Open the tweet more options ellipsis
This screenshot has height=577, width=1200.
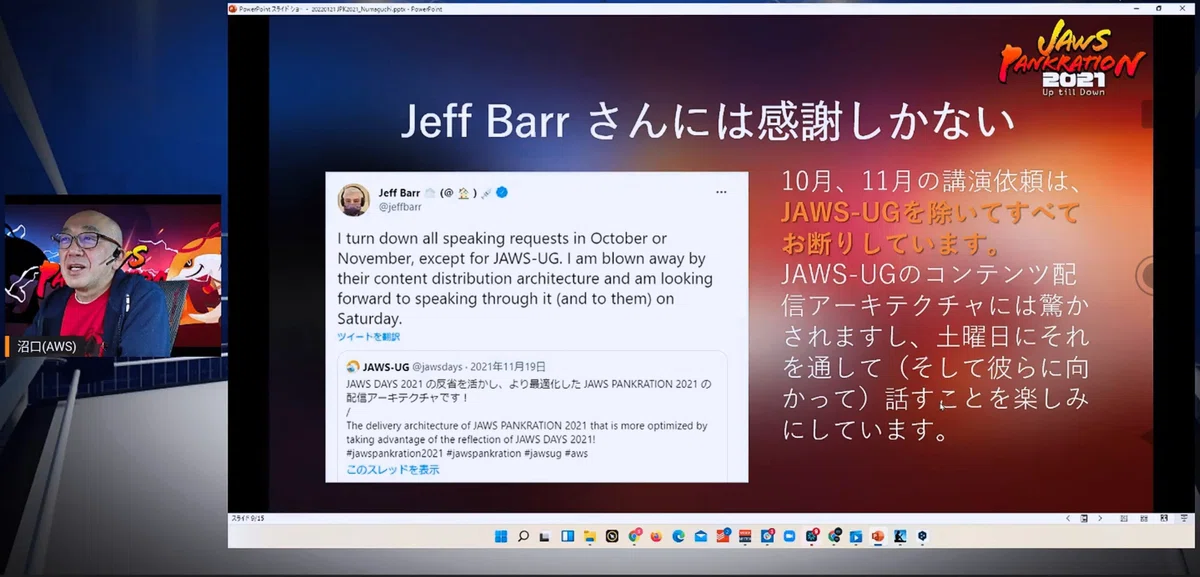(x=721, y=192)
